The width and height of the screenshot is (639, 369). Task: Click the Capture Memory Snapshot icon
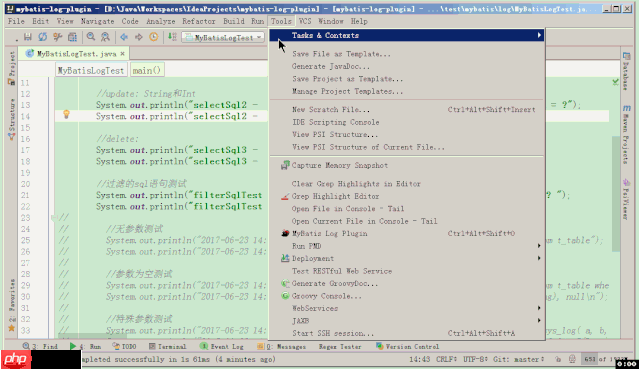click(x=285, y=165)
